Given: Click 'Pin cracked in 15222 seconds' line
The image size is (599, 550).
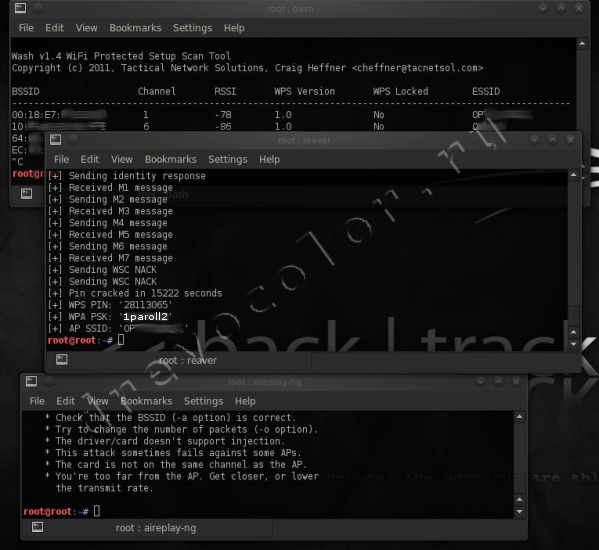Looking at the screenshot, I should point(135,293).
